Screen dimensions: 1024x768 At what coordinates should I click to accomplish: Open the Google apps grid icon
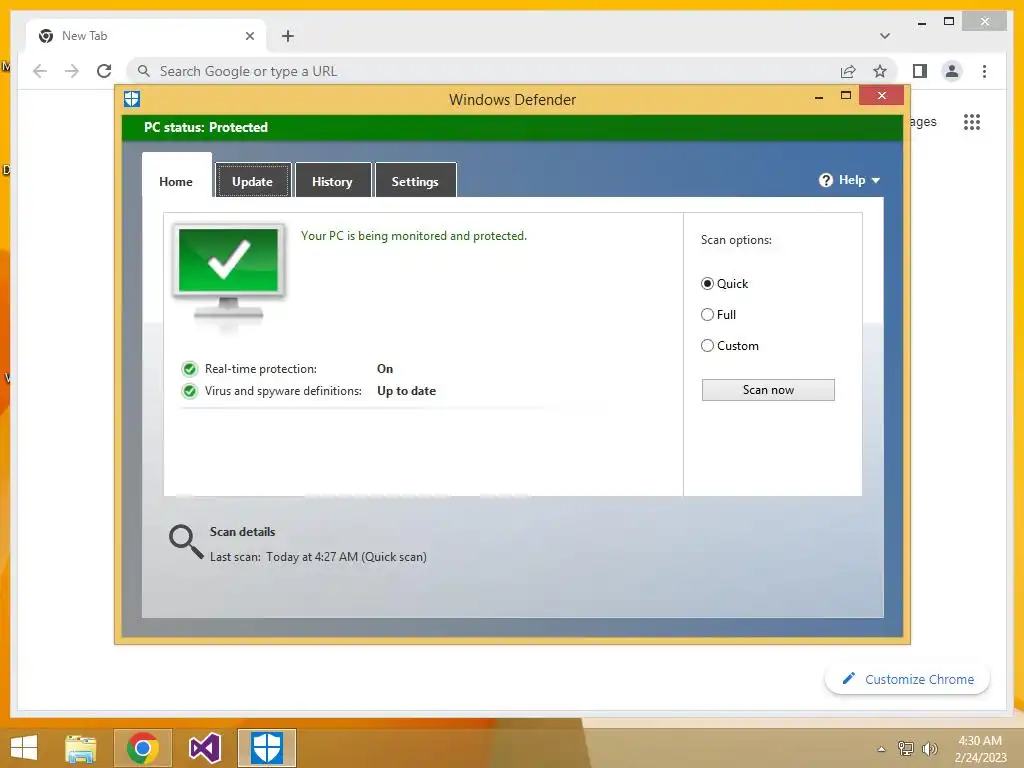pyautogui.click(x=972, y=122)
